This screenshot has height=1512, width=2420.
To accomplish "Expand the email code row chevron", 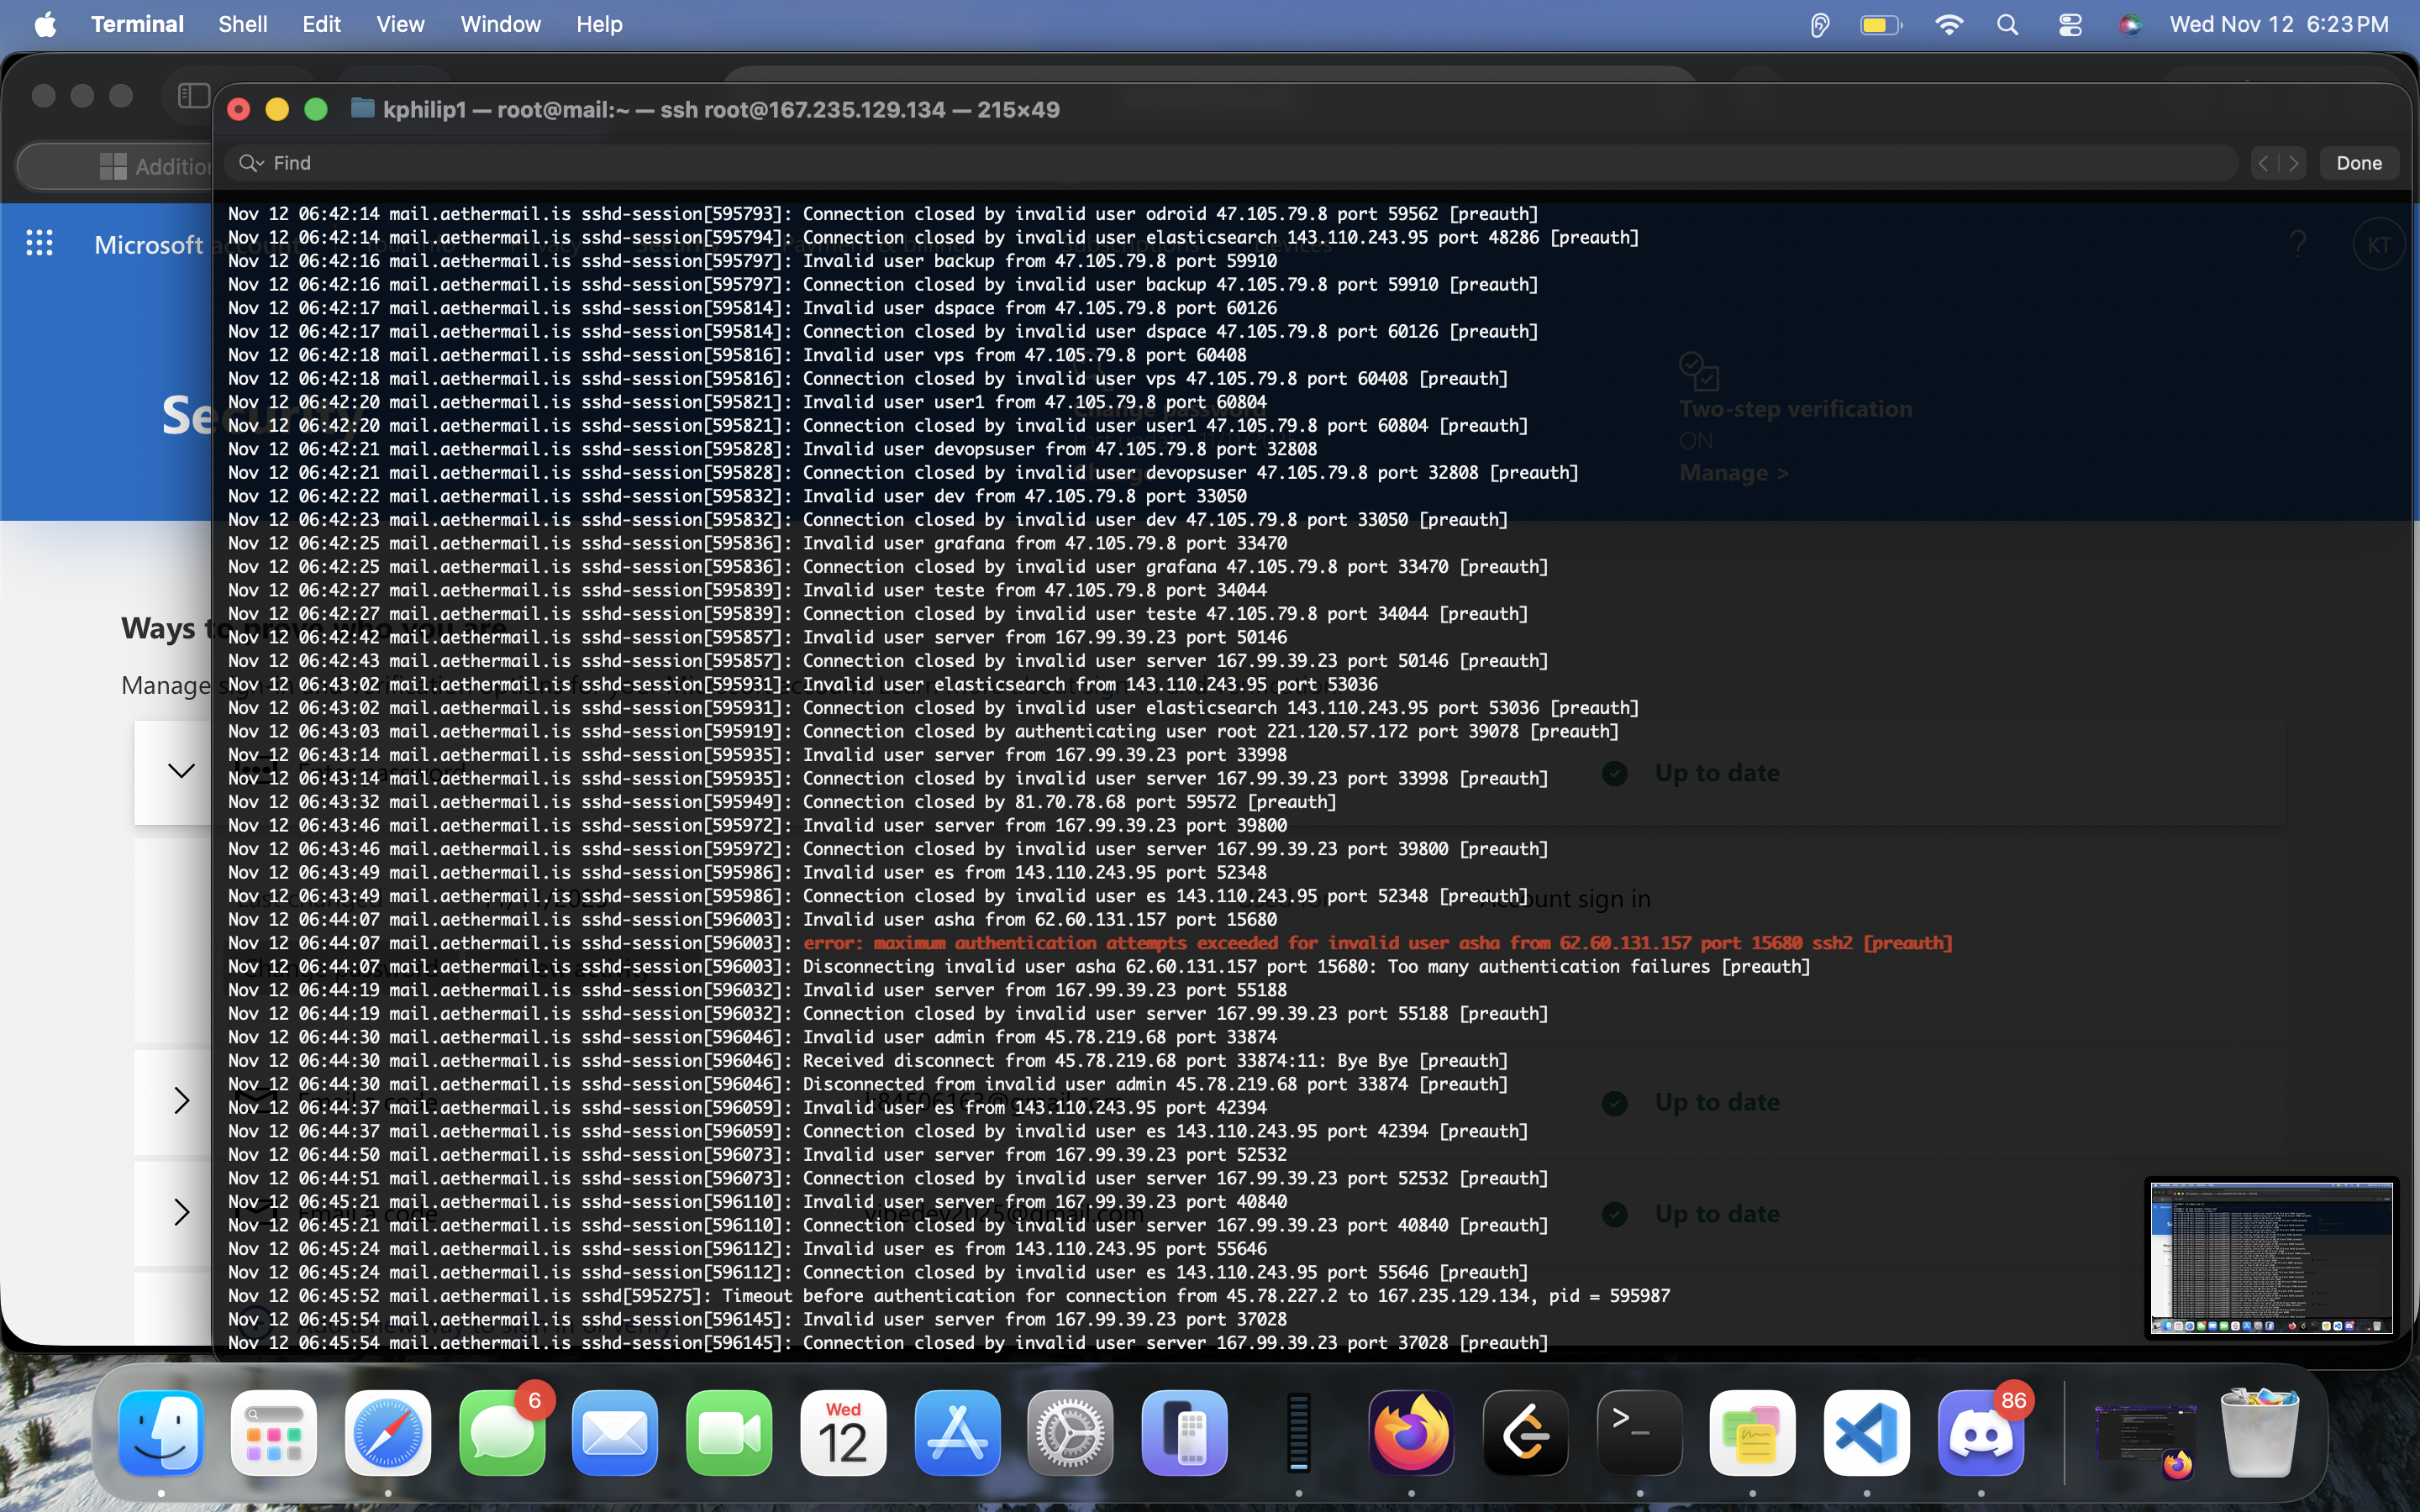I will point(181,1101).
